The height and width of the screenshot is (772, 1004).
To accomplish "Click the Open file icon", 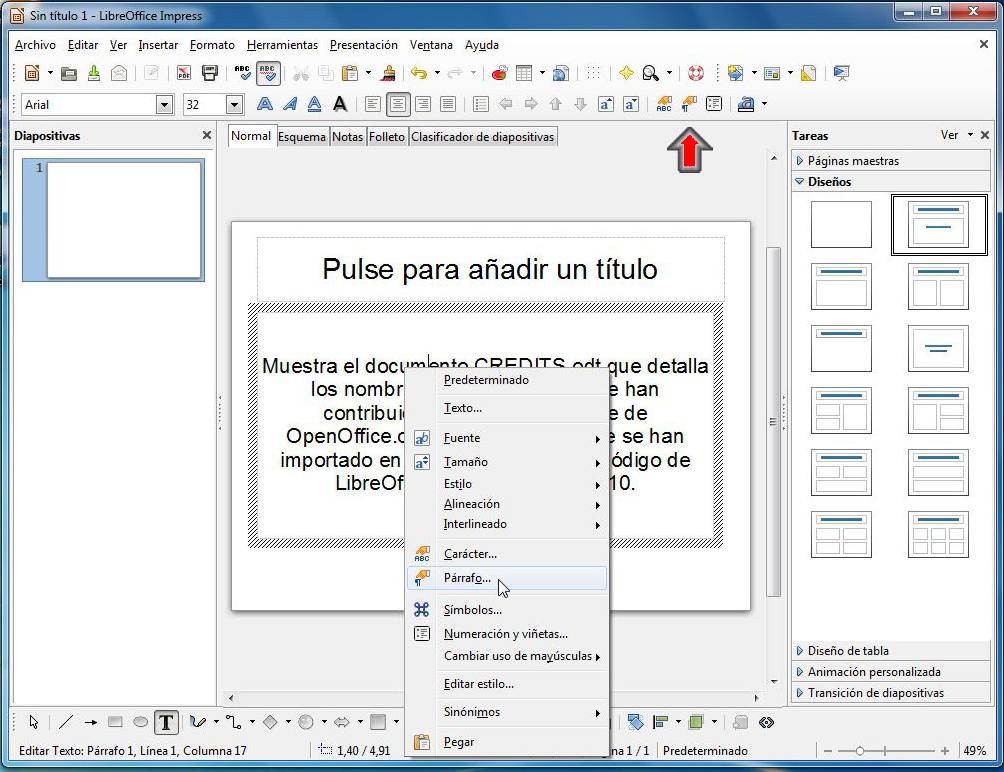I will 69,73.
